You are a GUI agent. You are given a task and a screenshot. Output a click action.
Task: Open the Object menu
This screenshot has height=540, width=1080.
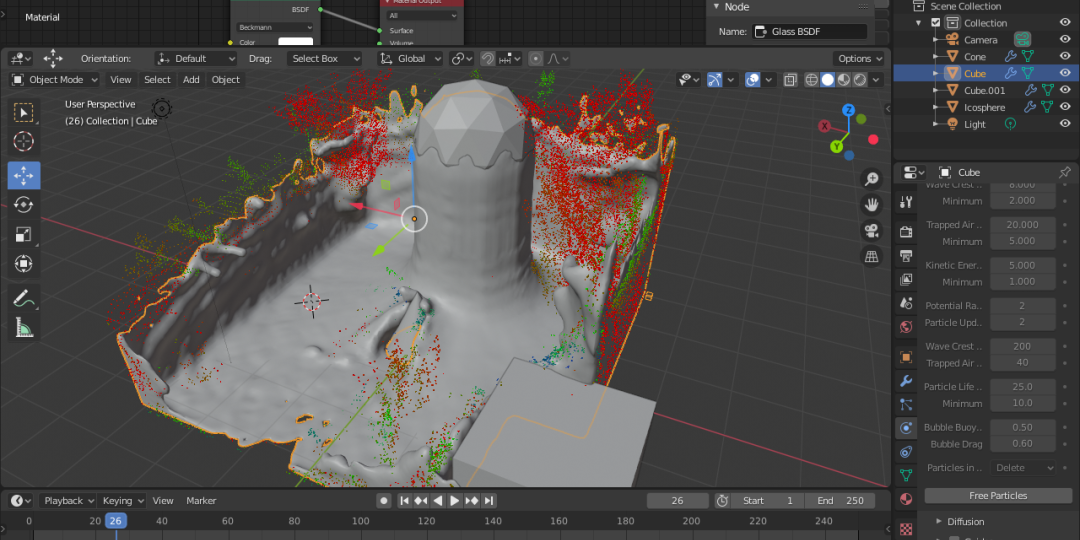(x=226, y=80)
